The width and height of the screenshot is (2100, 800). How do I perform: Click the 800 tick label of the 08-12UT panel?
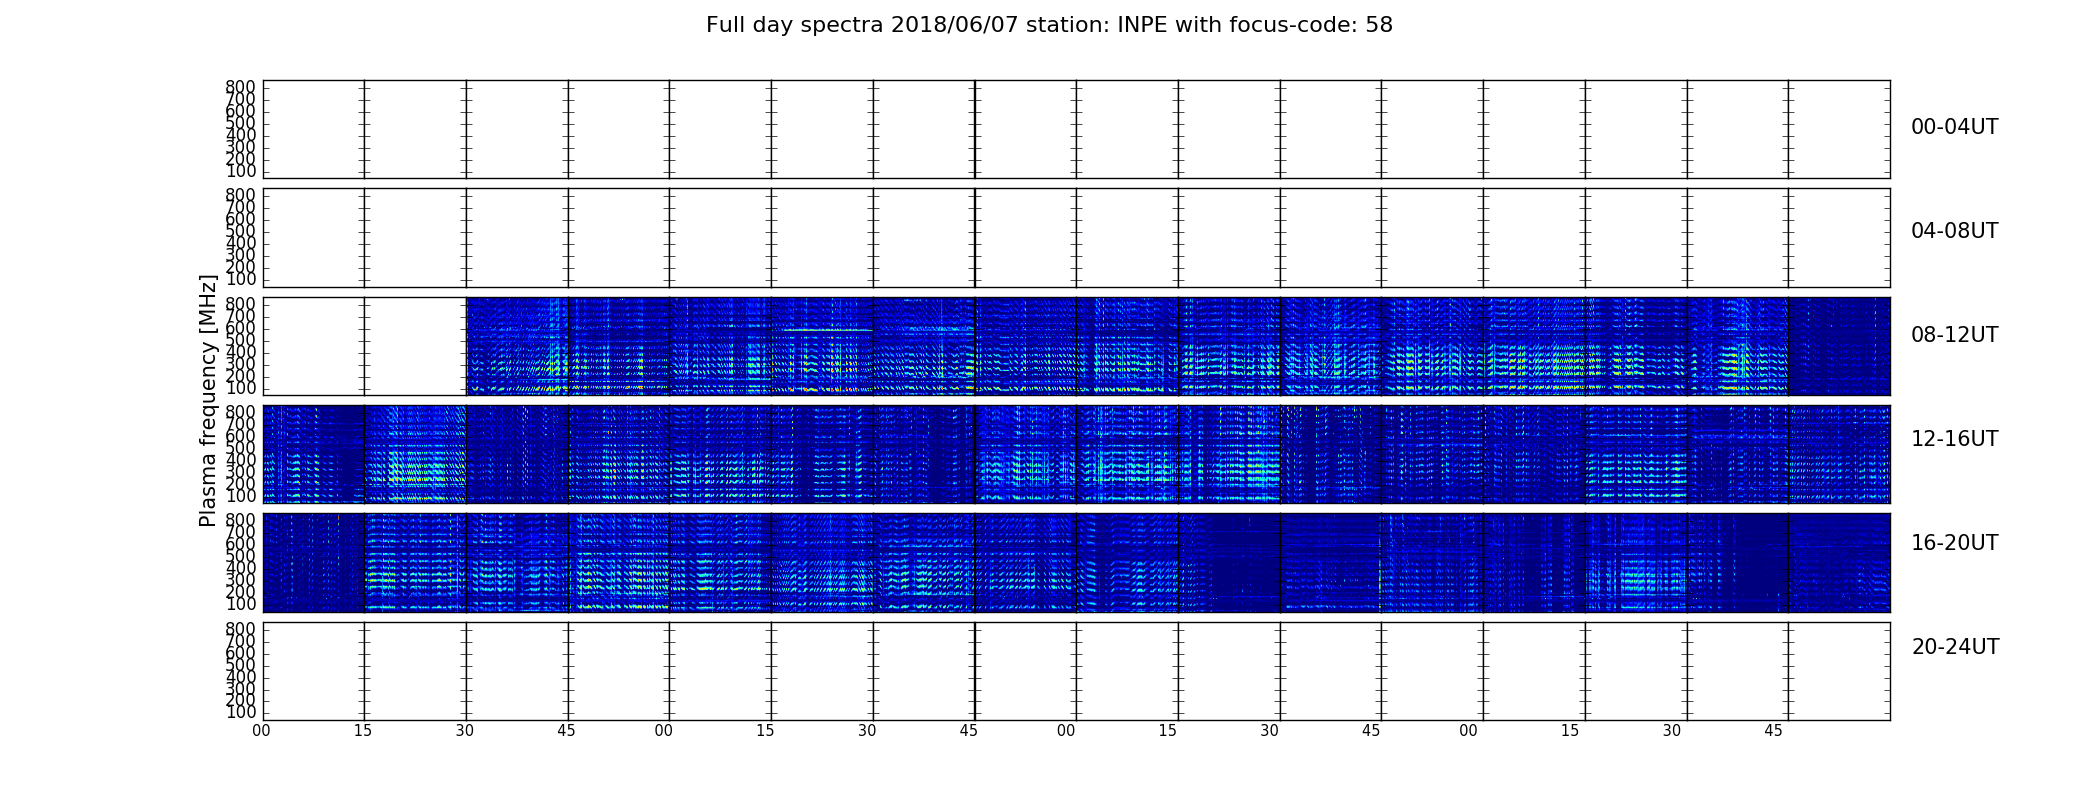240,304
